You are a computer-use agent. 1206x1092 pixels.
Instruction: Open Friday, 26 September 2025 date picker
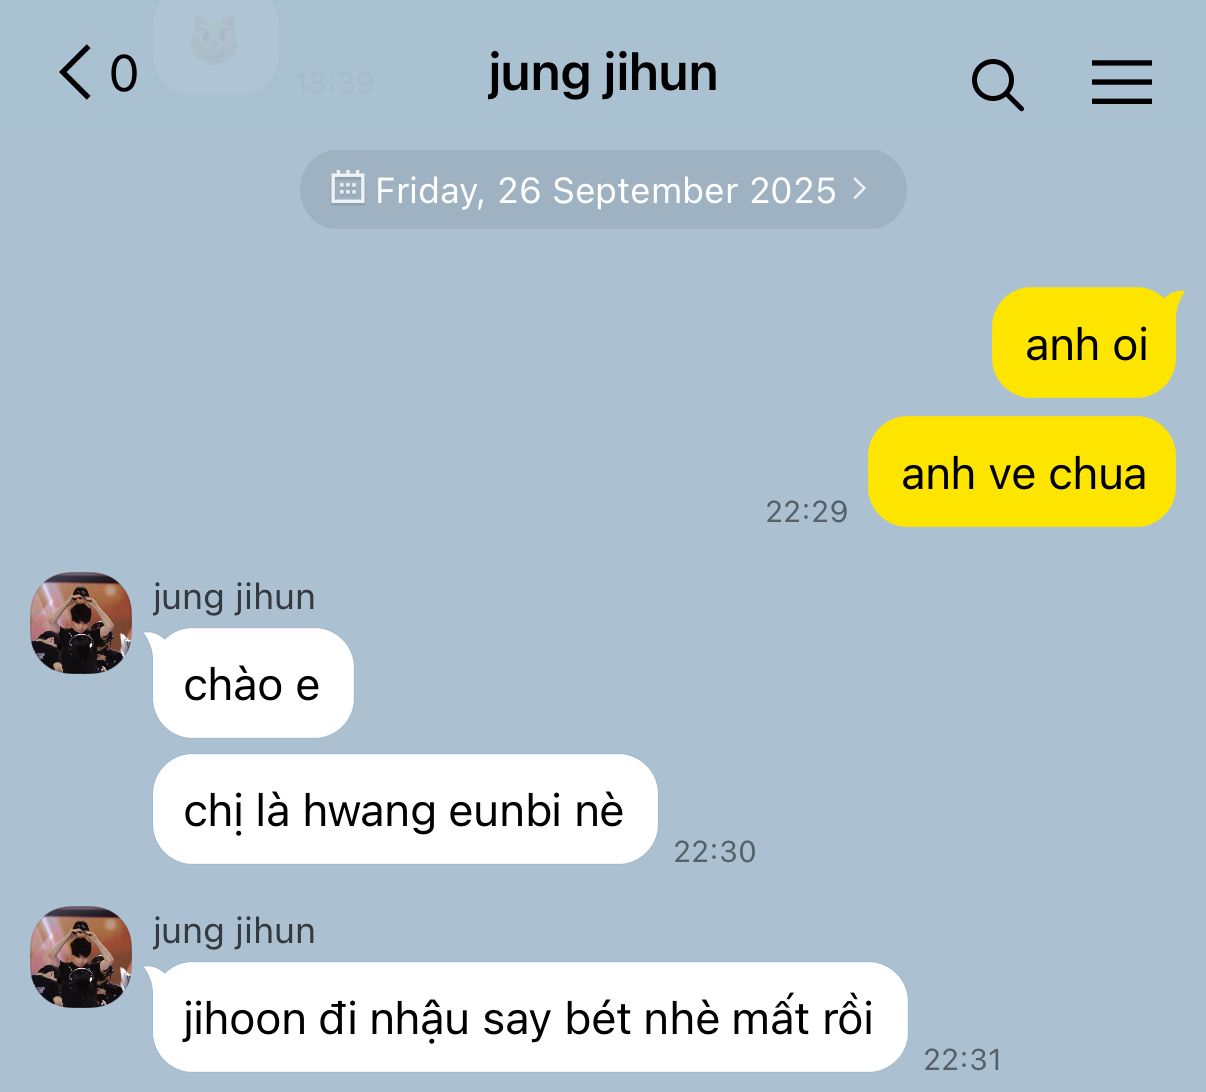coord(603,189)
